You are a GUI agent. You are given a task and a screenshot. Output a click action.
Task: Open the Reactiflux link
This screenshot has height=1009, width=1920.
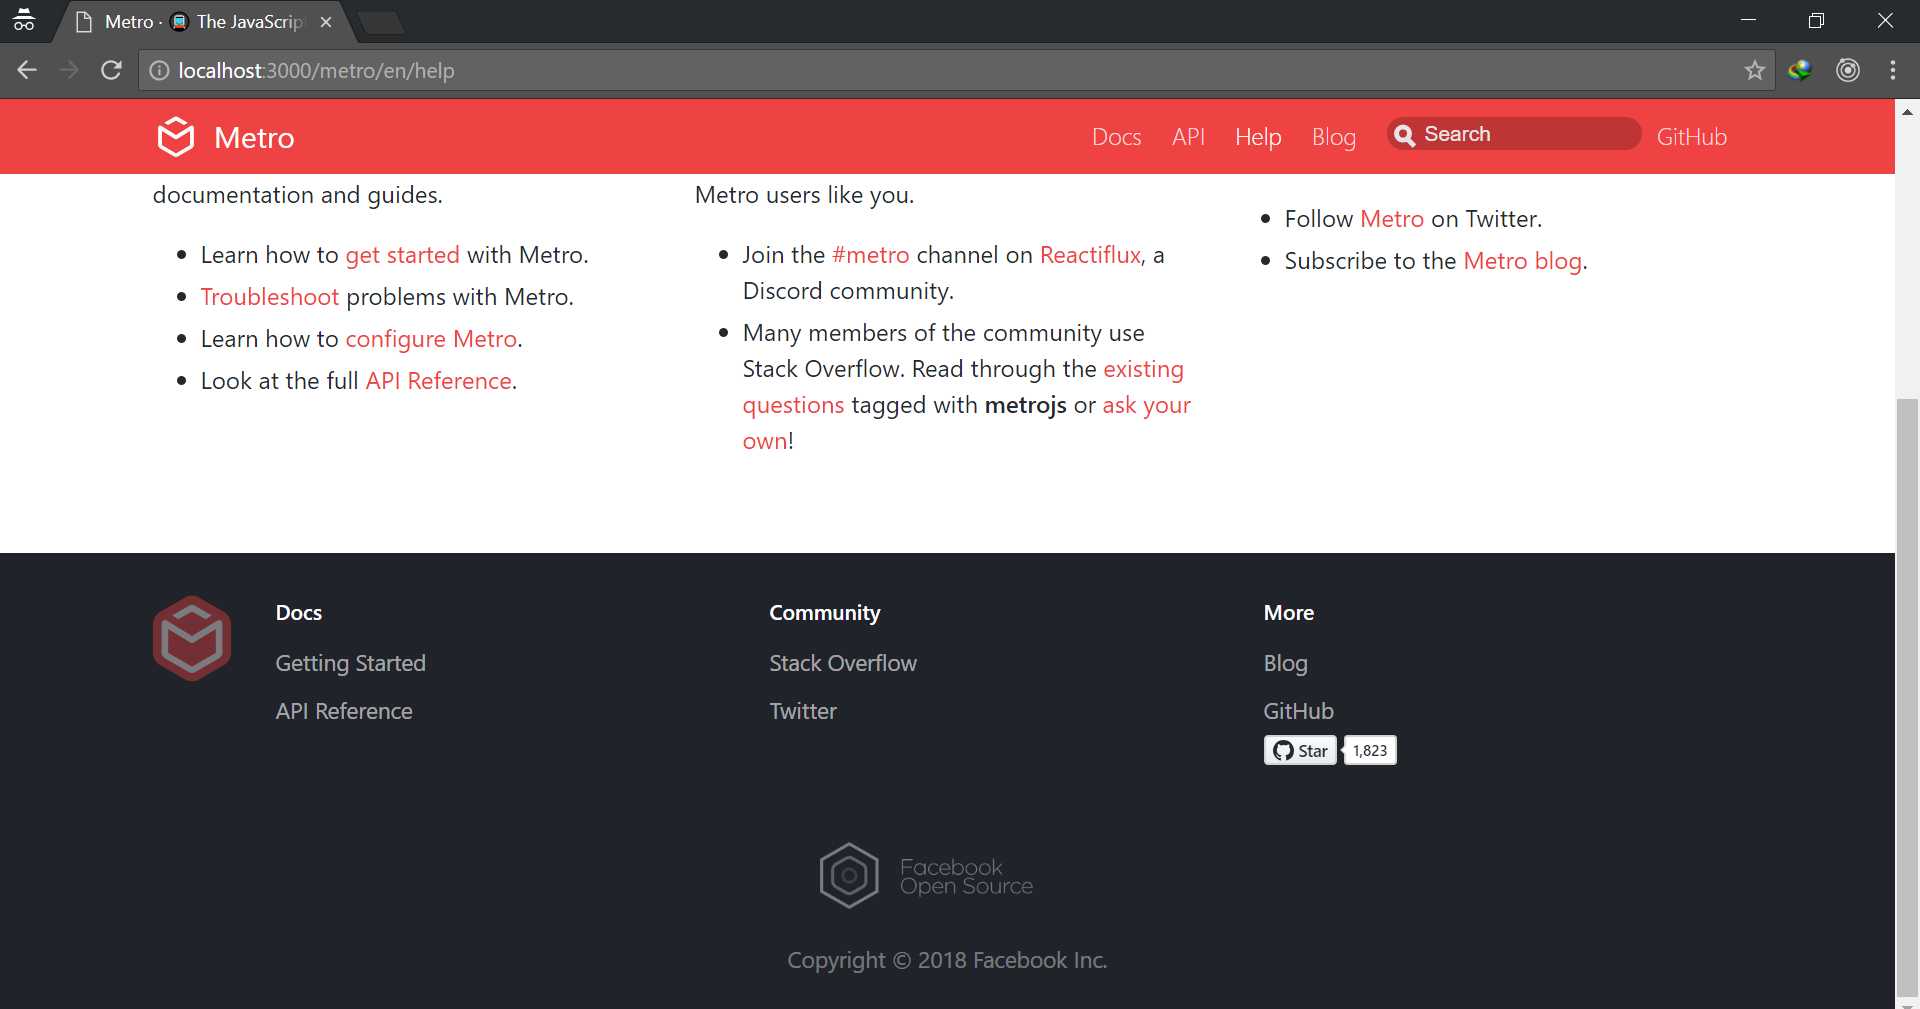click(1090, 255)
